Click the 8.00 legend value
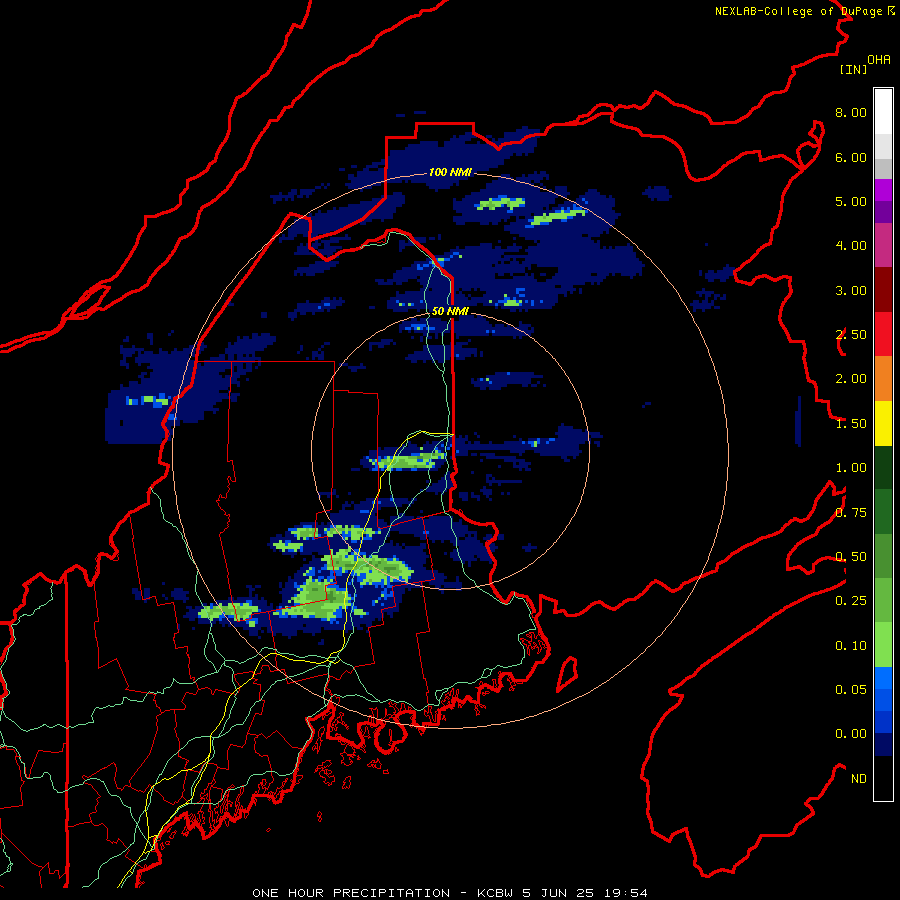This screenshot has width=900, height=900. tap(851, 112)
